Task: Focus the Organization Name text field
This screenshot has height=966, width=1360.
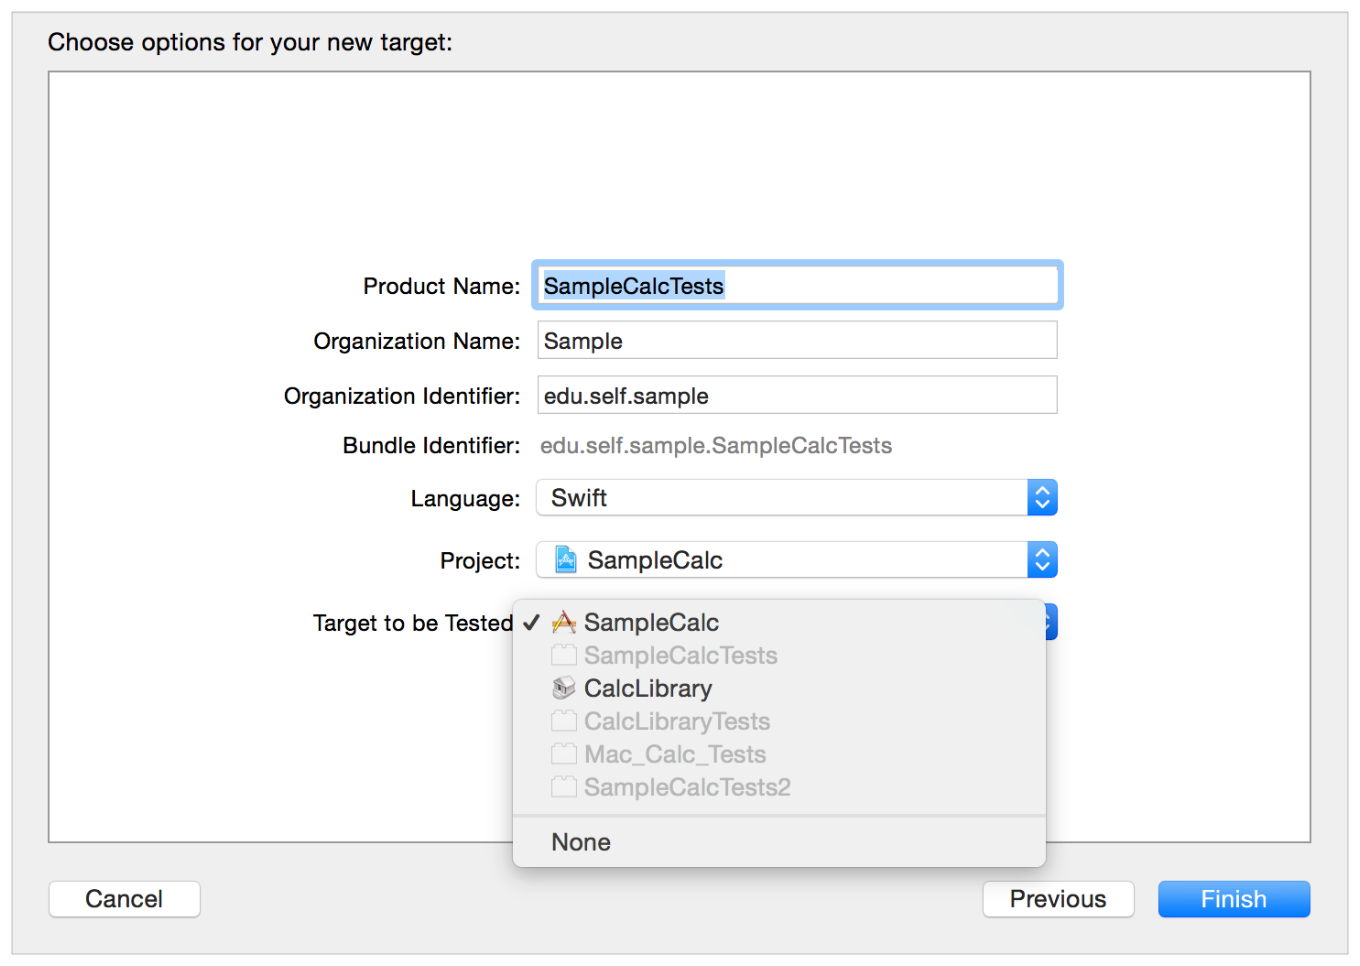Action: (x=797, y=341)
